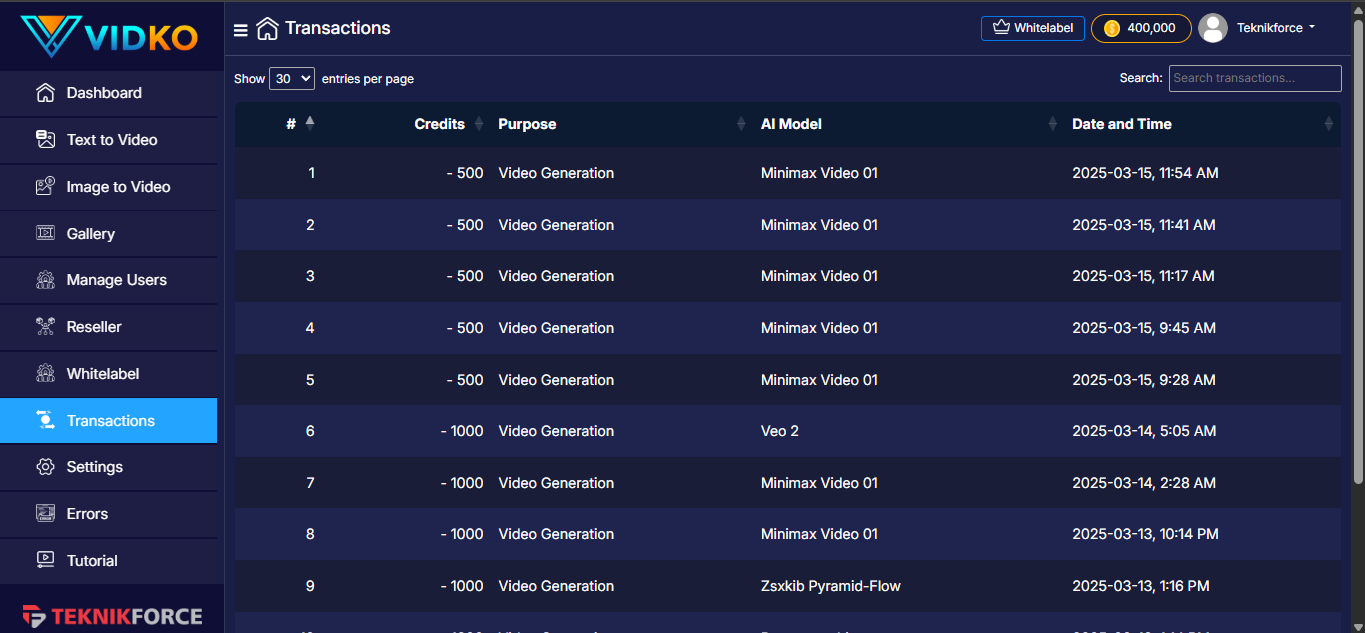
Task: Click the Manage Users sidebar icon
Action: 45,280
